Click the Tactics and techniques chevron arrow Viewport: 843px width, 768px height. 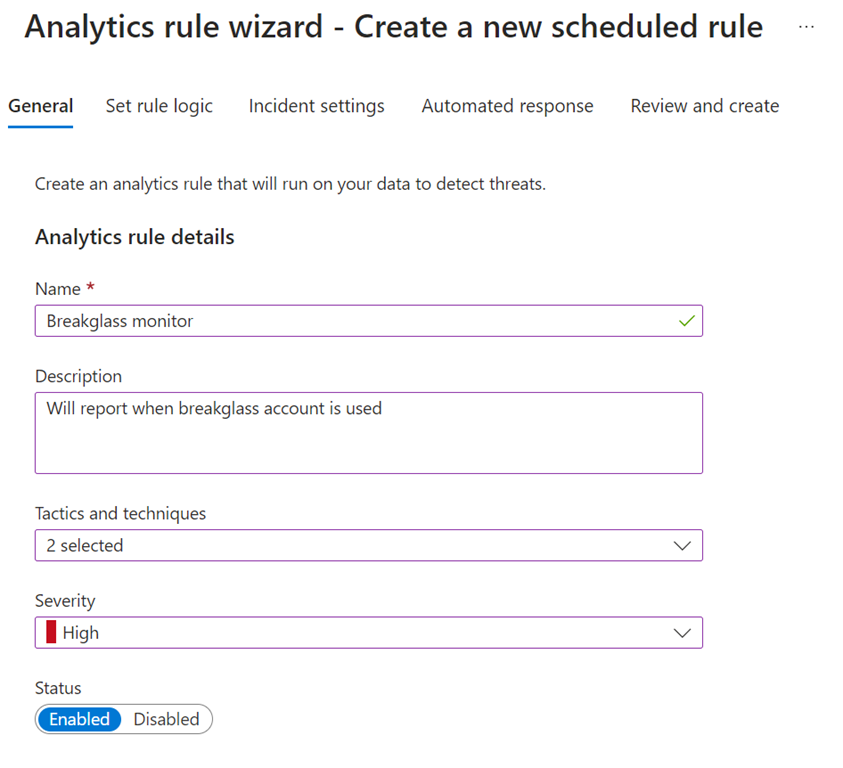[682, 546]
